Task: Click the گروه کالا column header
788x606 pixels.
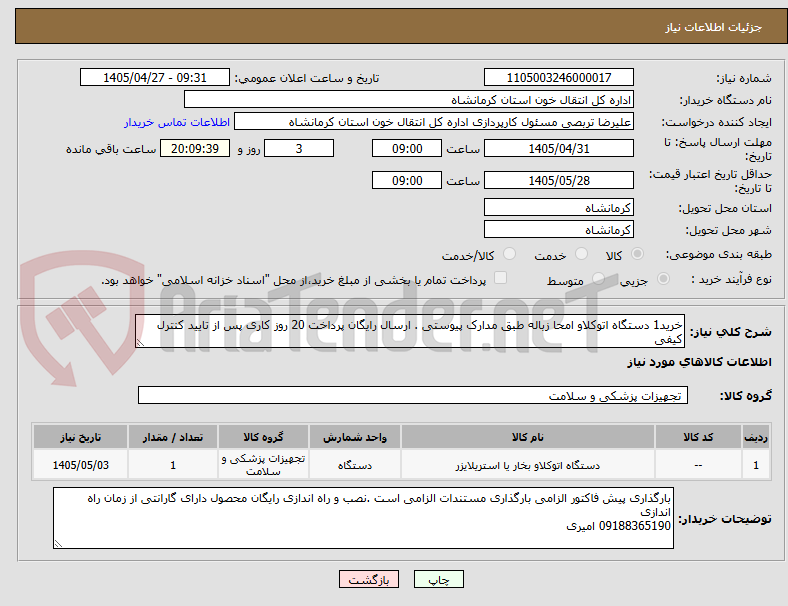Action: [263, 437]
